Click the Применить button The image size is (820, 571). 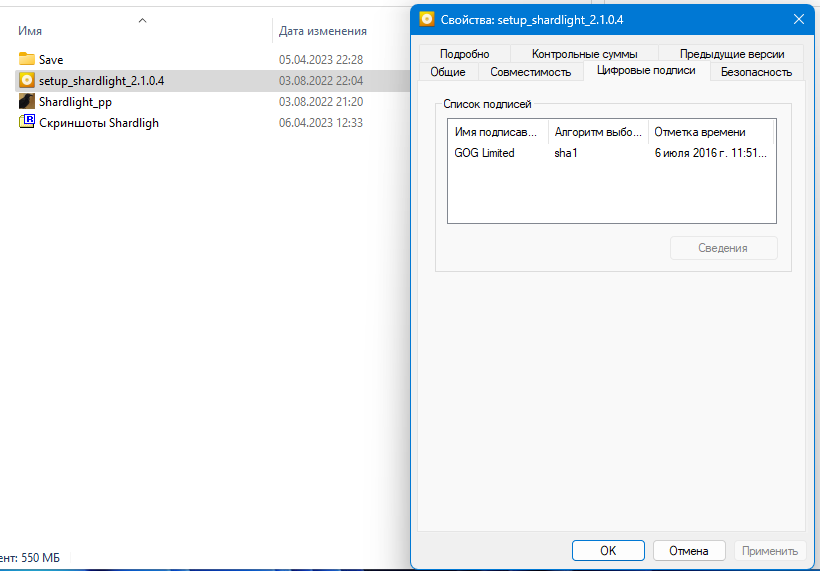click(x=770, y=550)
